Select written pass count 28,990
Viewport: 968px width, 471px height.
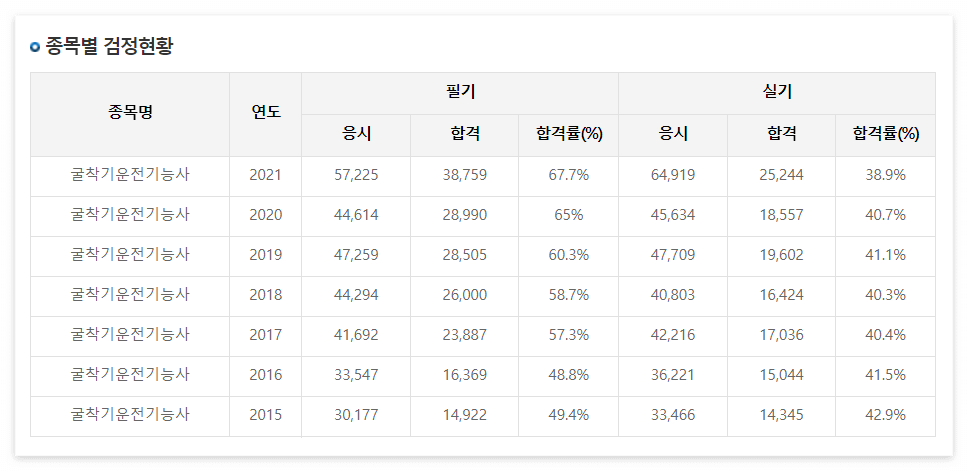click(x=464, y=215)
